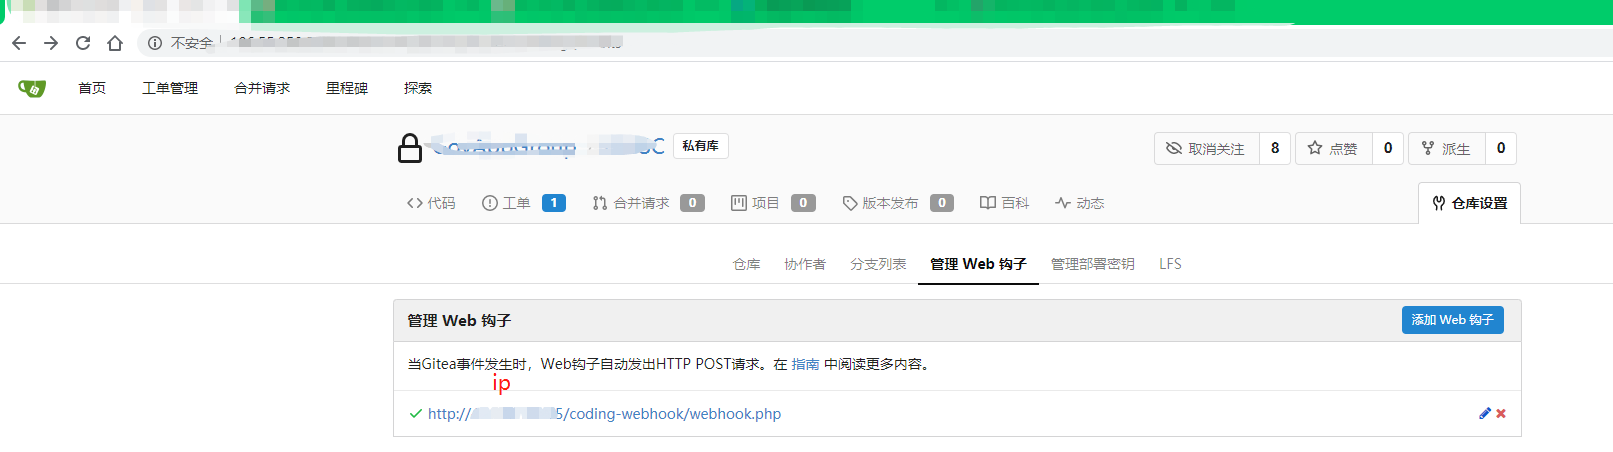Select the 分支列表 settings sub-tab

(x=878, y=264)
